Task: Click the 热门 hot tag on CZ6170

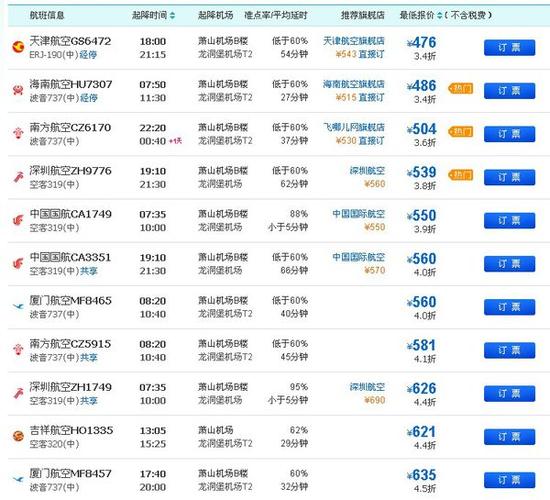Action: (461, 132)
